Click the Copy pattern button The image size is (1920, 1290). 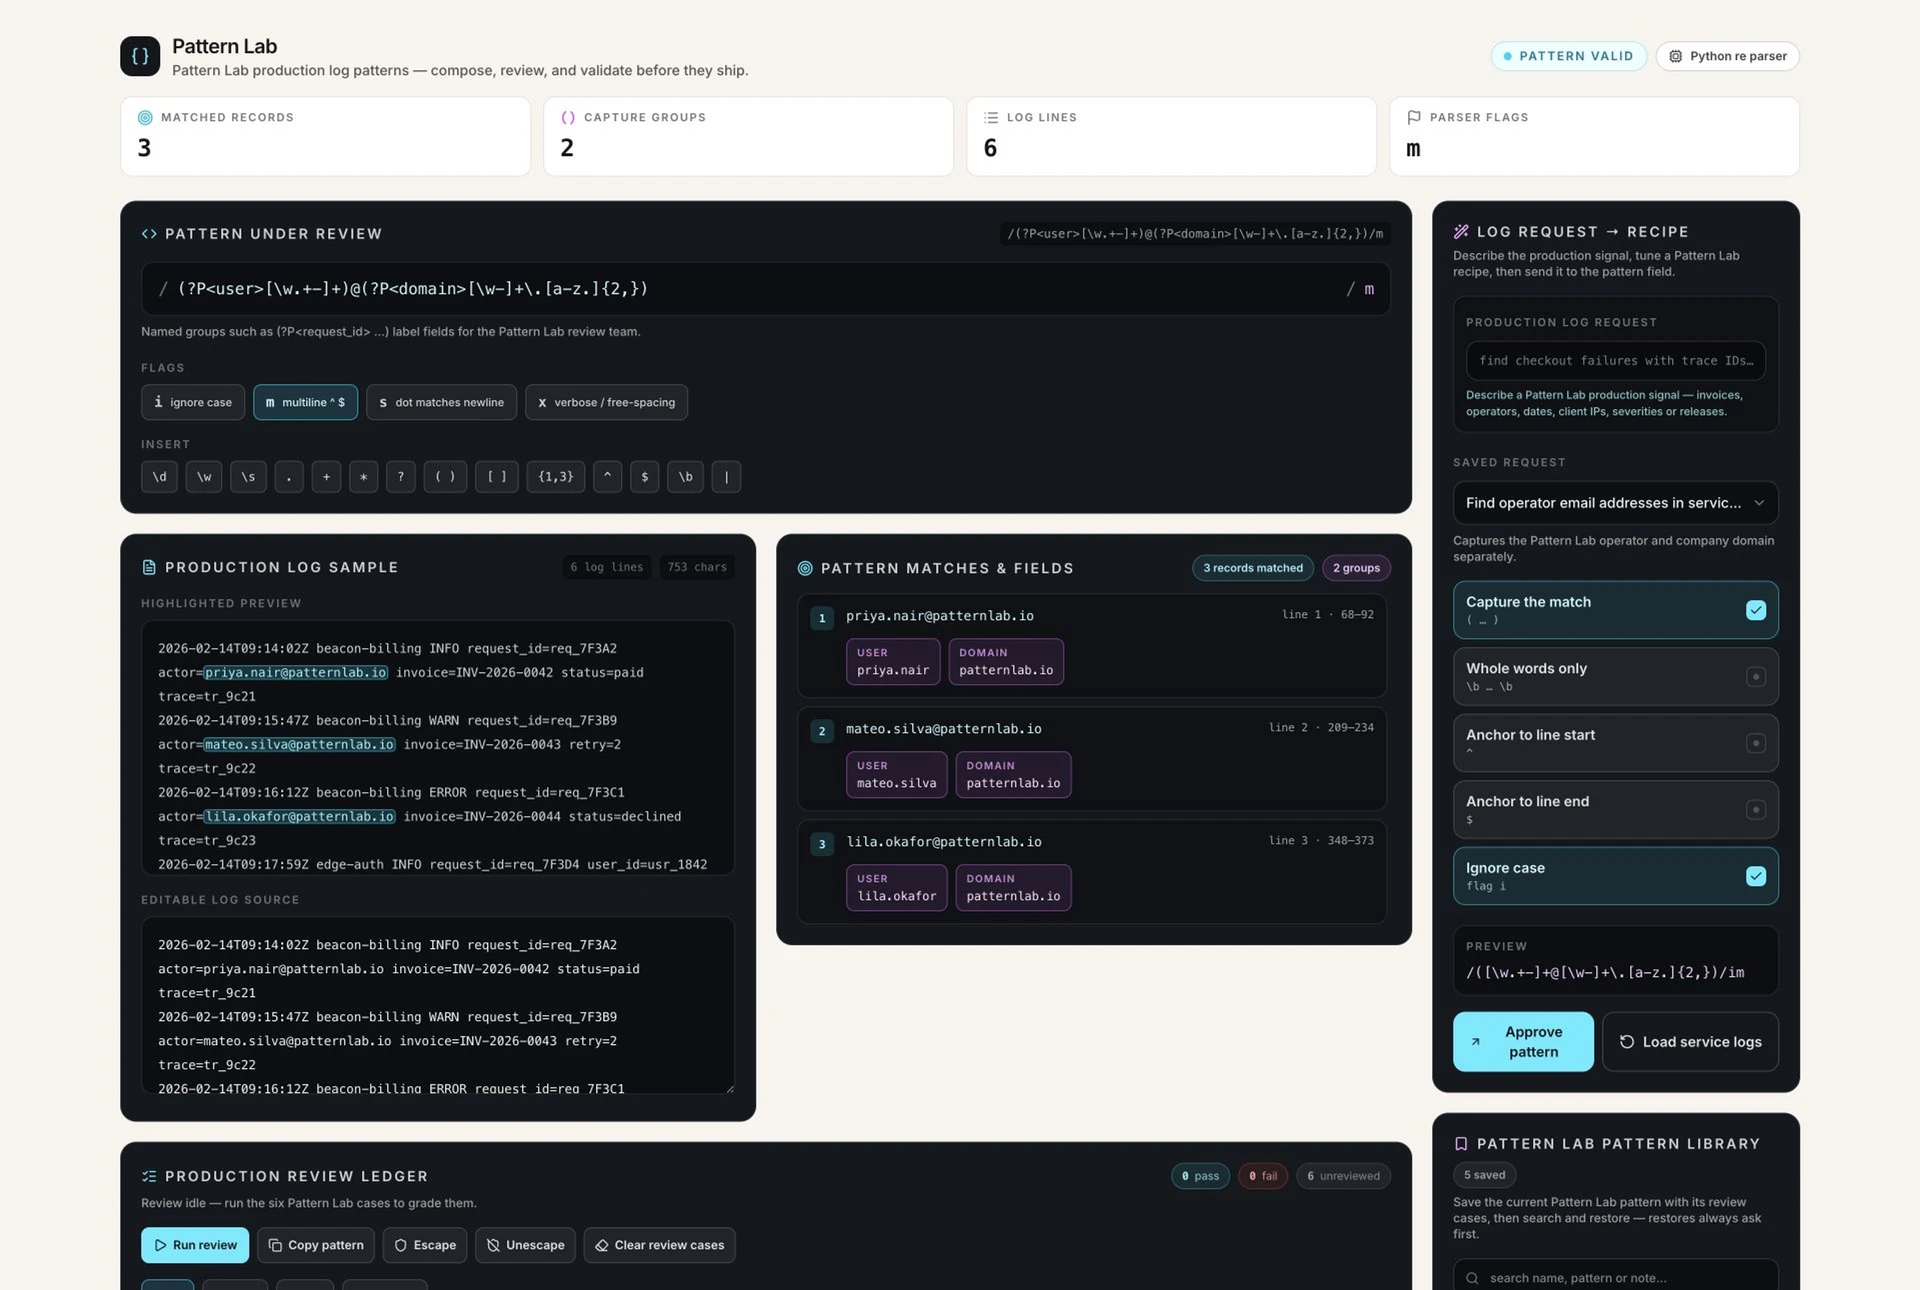[x=316, y=1245]
